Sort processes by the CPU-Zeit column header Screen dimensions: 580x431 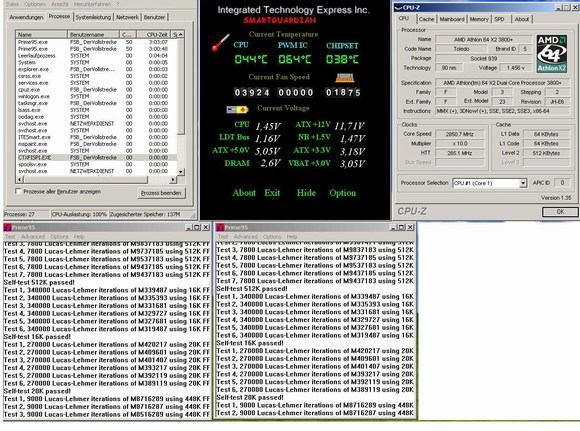pos(154,34)
